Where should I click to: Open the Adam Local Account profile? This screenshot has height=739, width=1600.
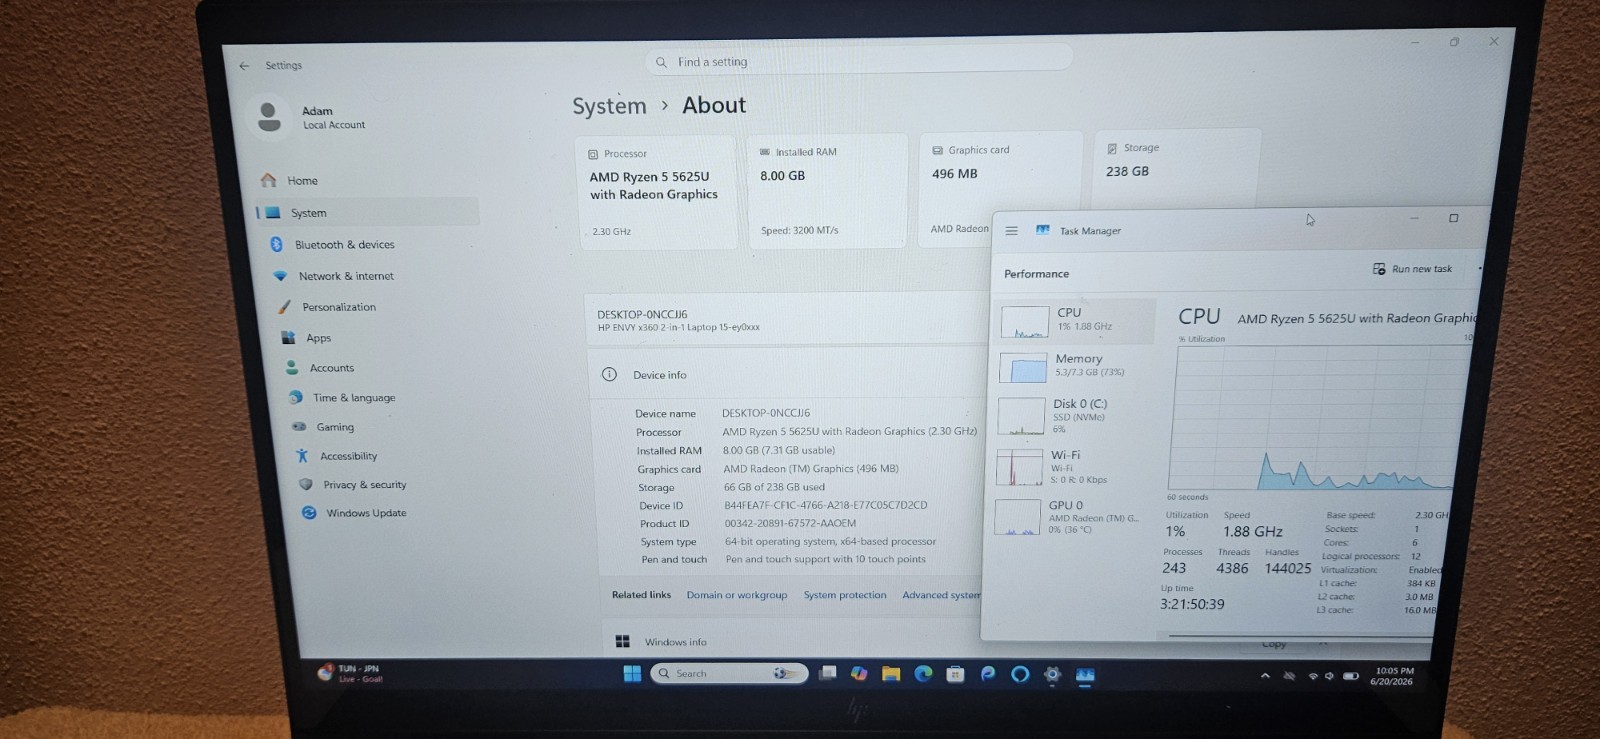click(308, 118)
